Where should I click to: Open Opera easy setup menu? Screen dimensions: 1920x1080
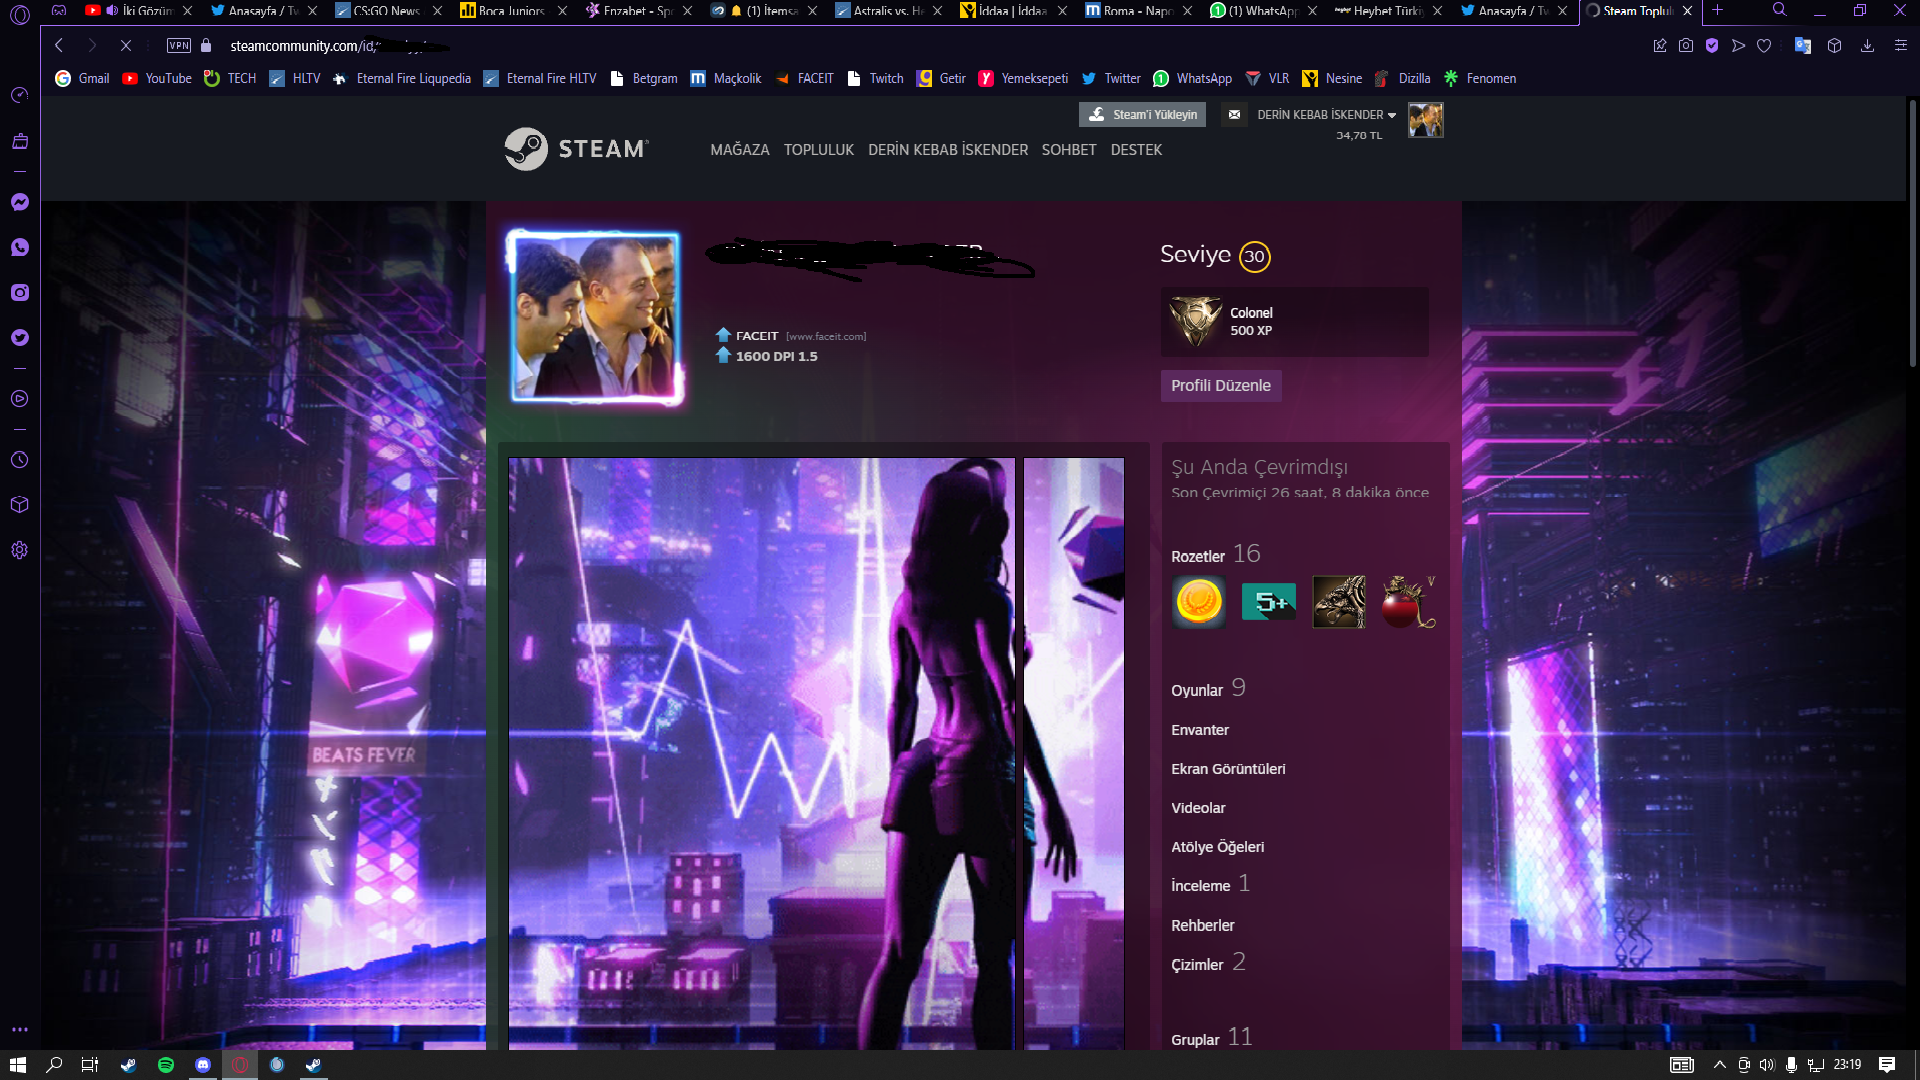[x=1901, y=45]
